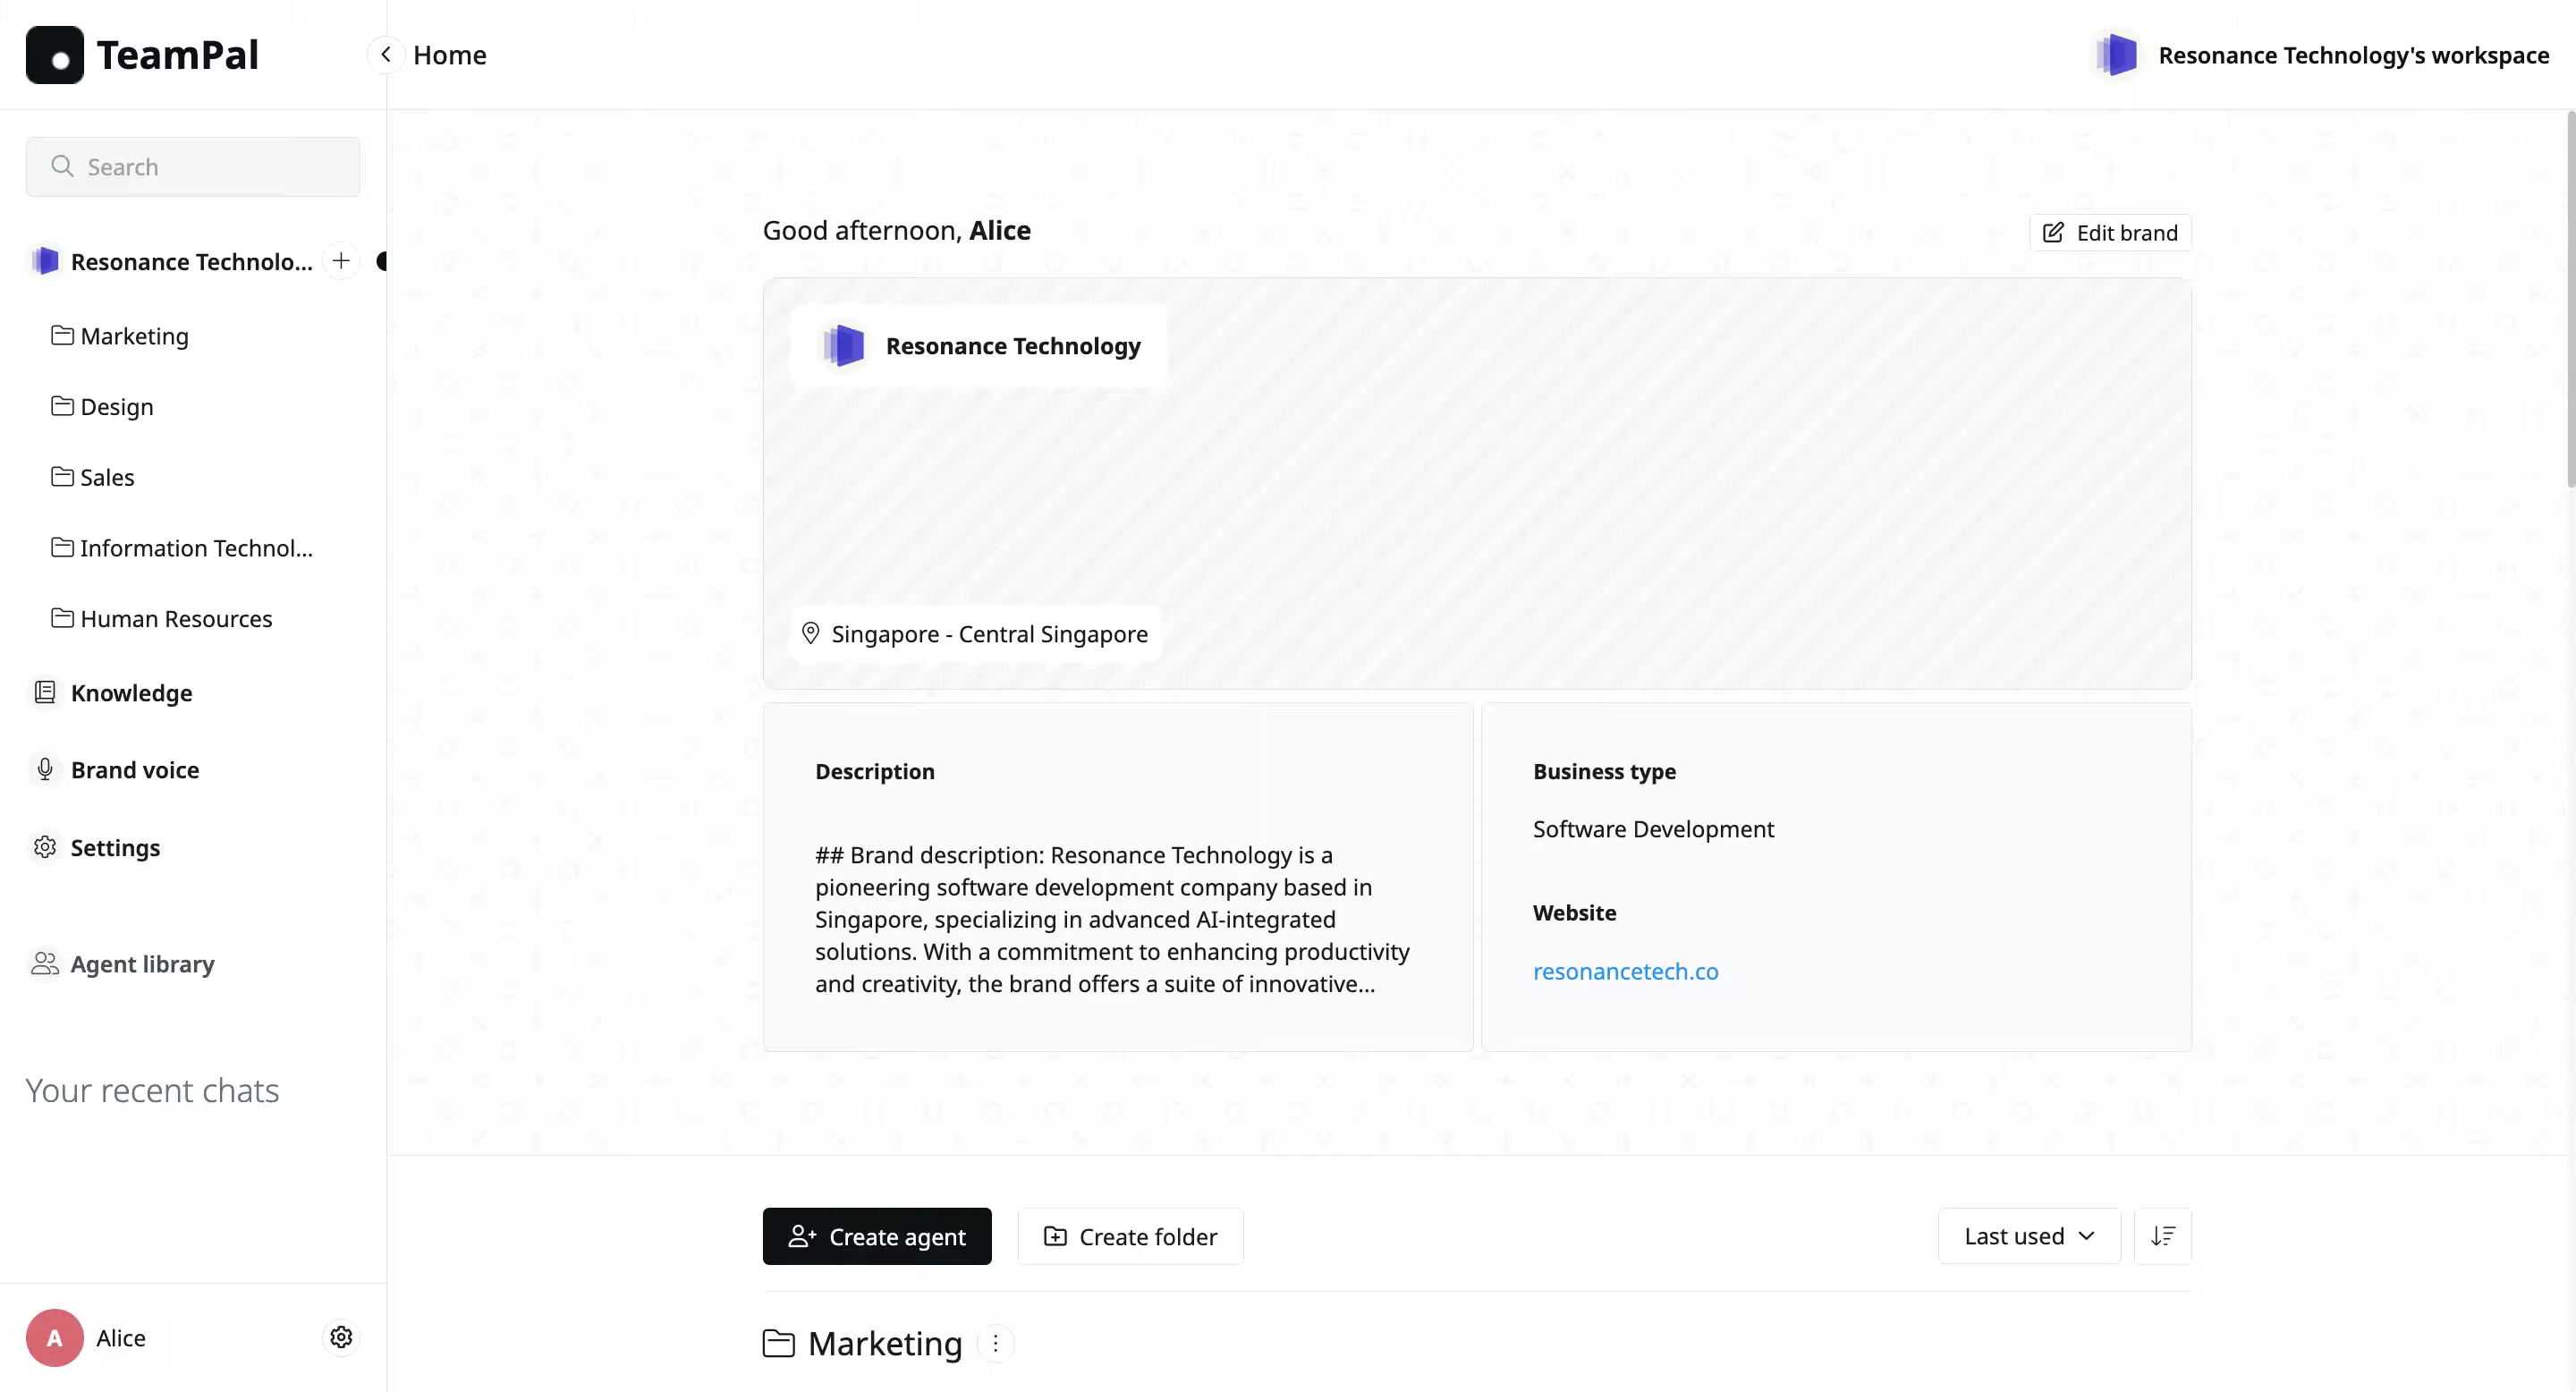
Task: Click the Create agent button
Action: tap(877, 1236)
